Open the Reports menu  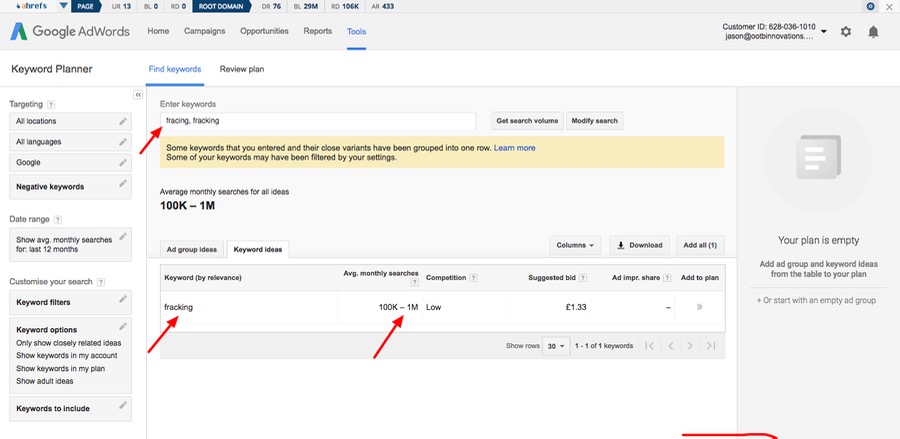pyautogui.click(x=318, y=31)
